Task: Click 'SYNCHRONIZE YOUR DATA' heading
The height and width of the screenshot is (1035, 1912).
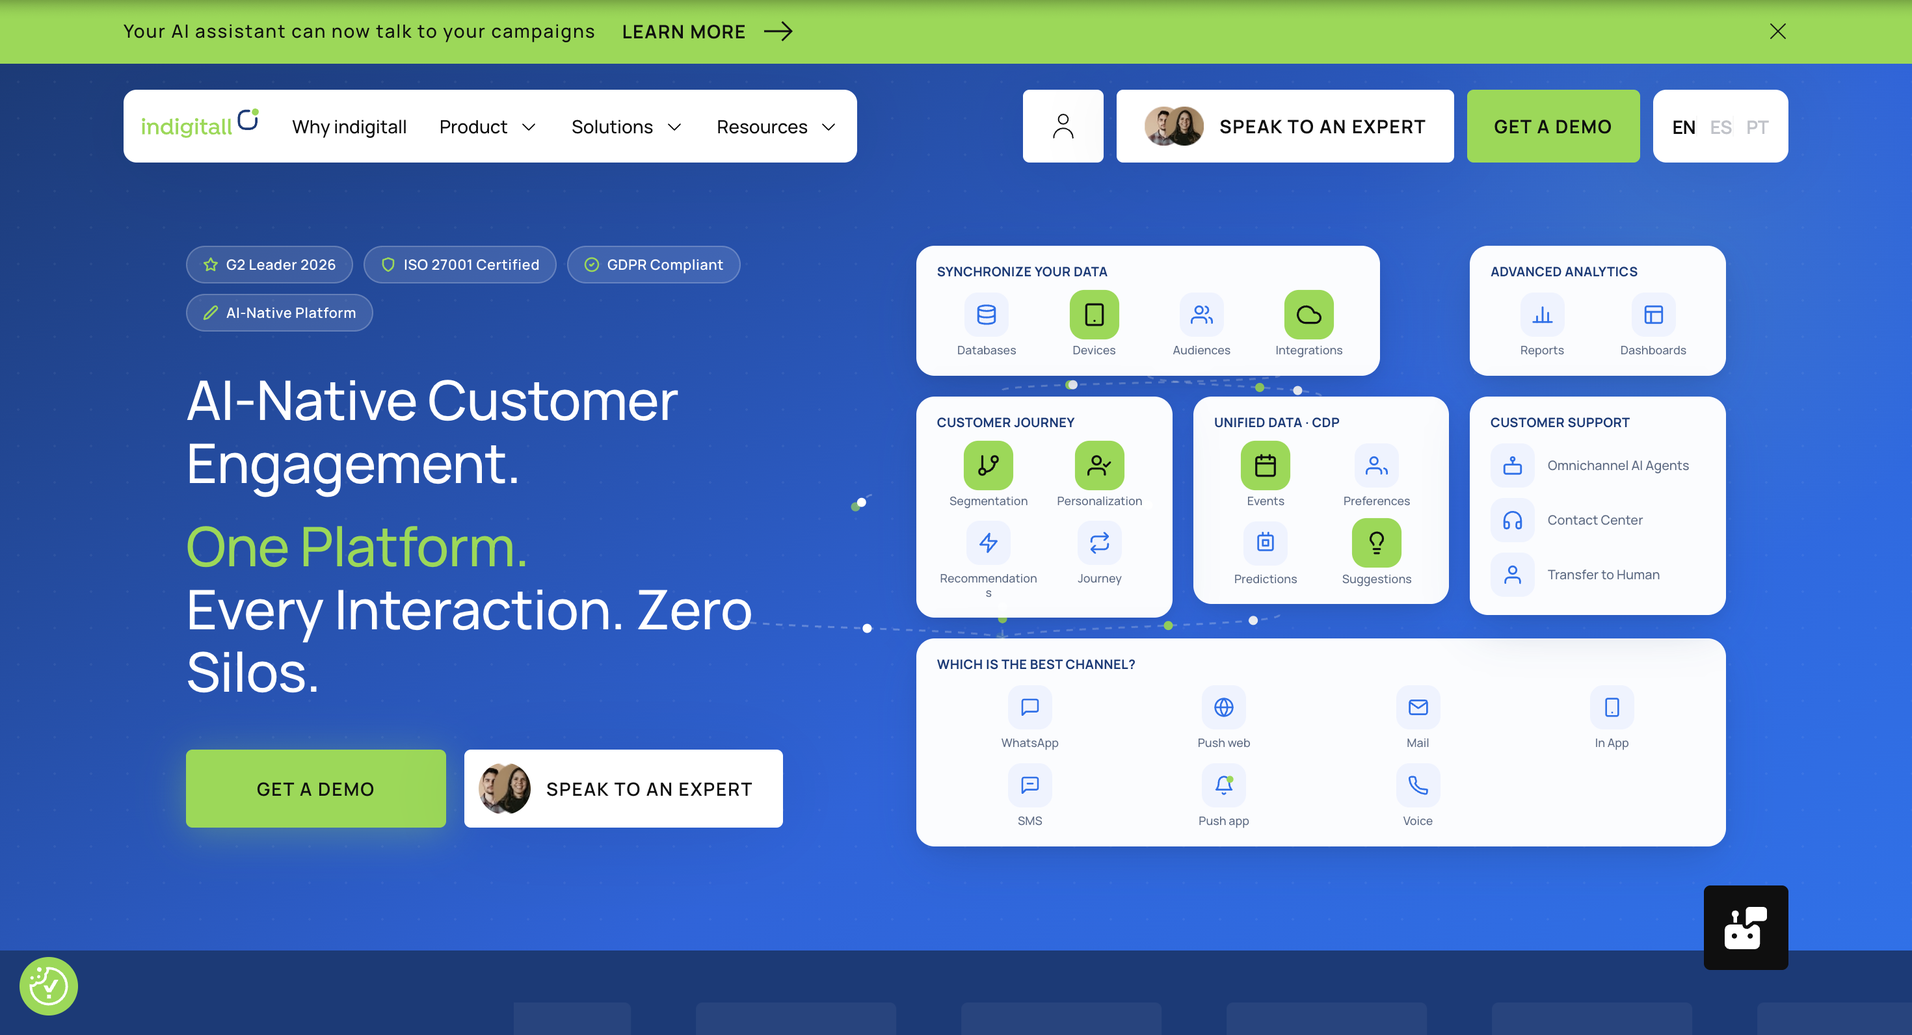Action: point(1021,271)
